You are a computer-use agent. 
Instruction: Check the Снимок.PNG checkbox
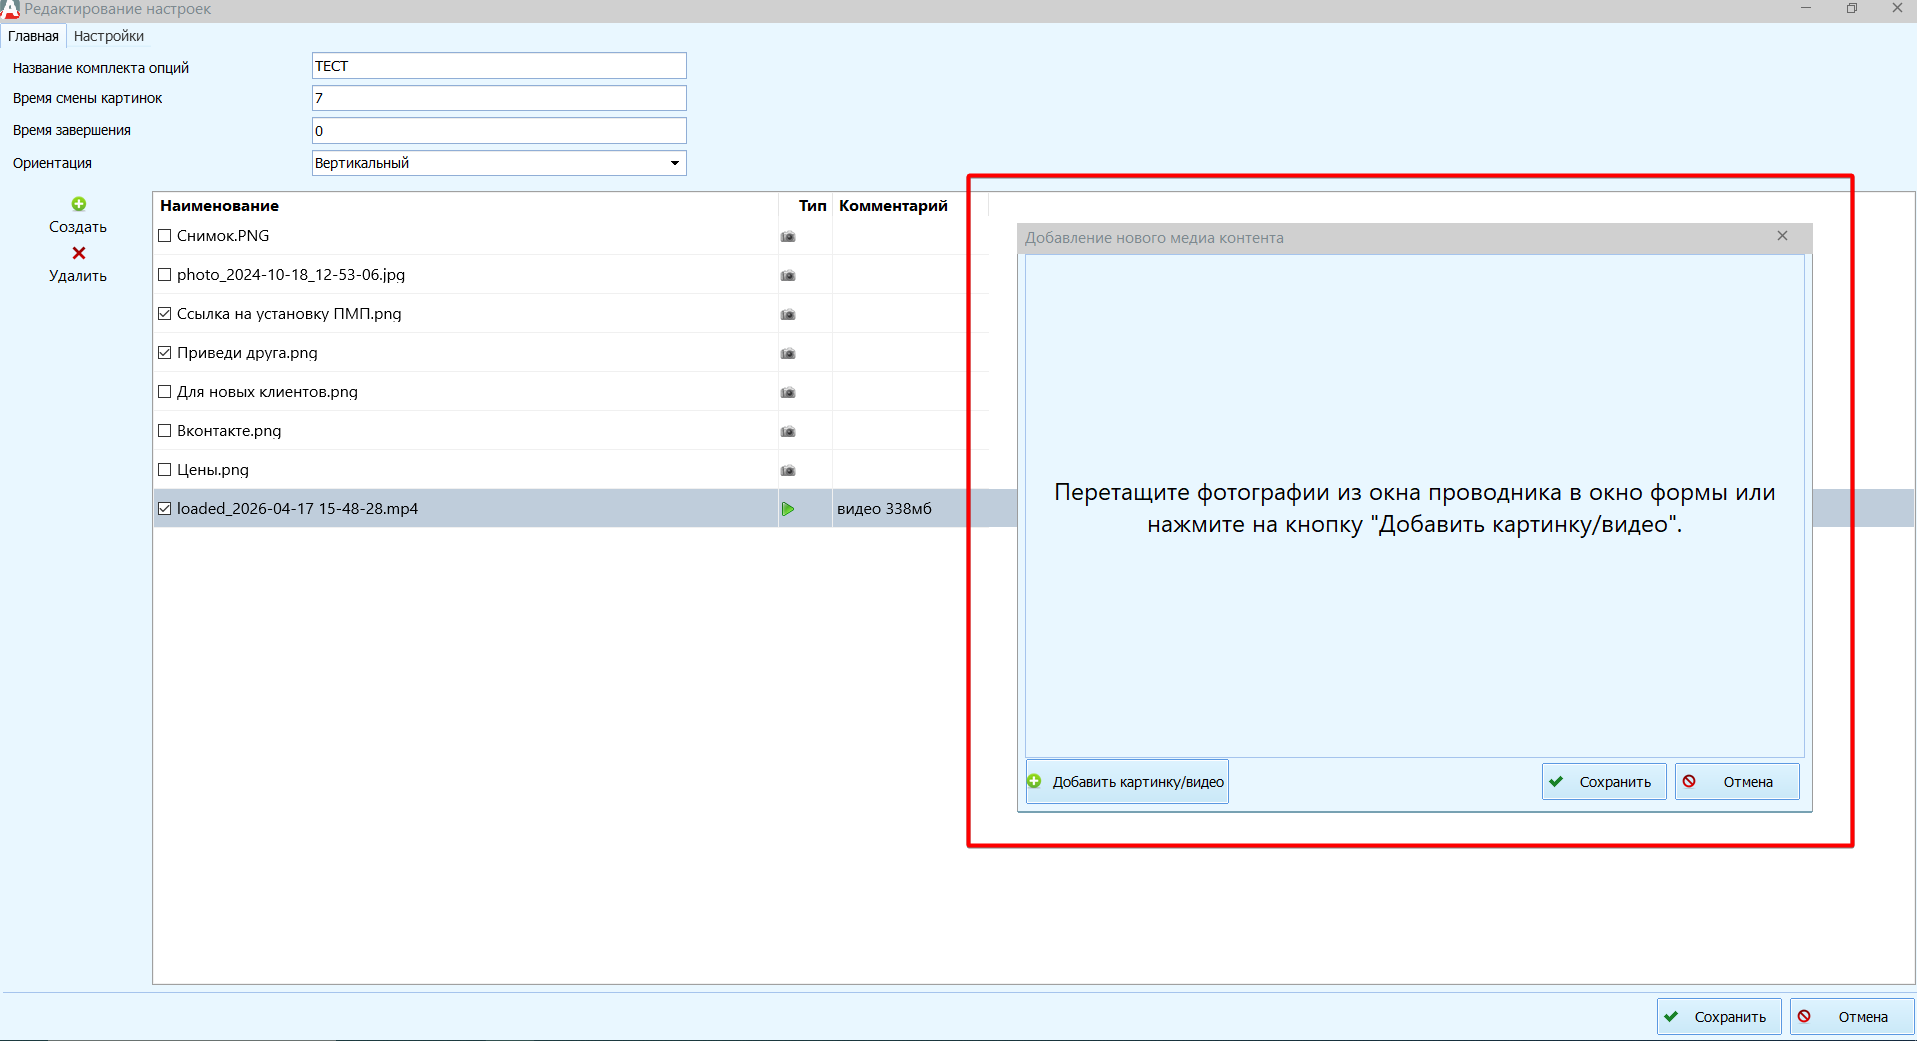click(165, 236)
